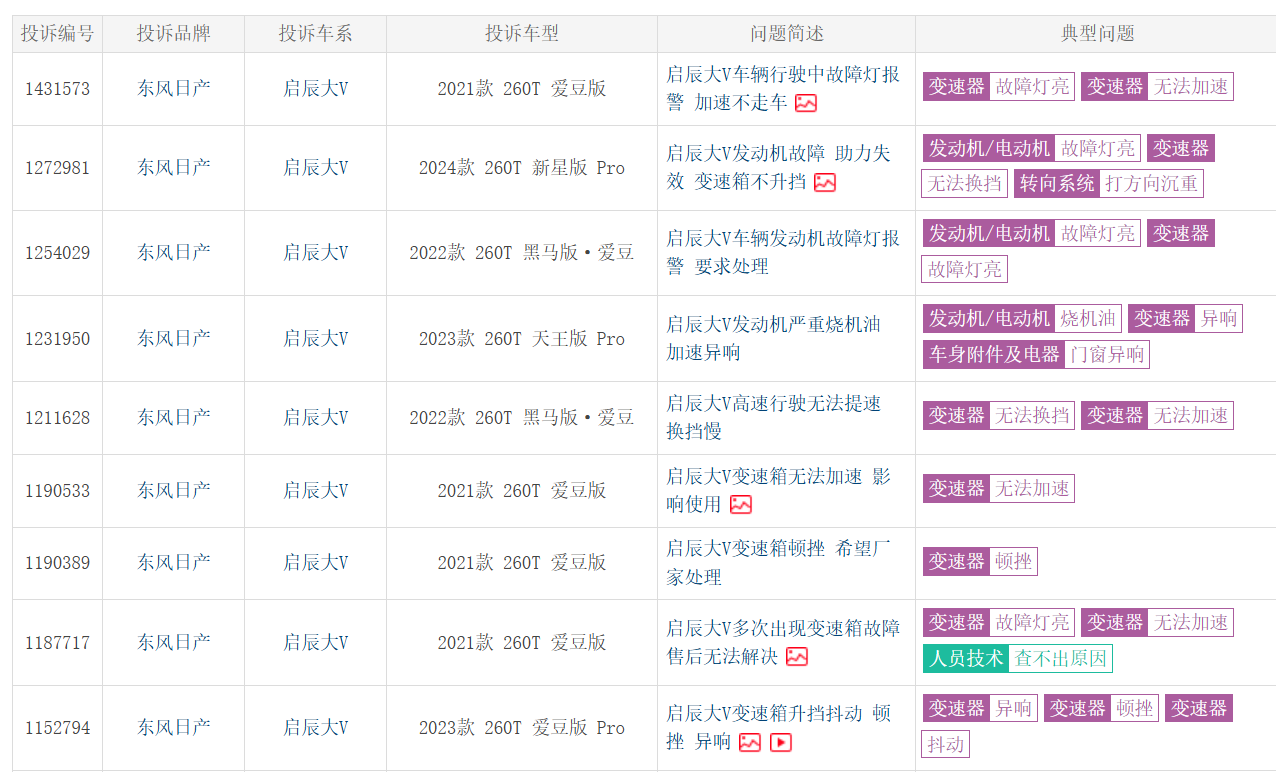Click 变速器 无法加速 tag in row 1431573
Screen dimensions: 1276x772
tap(1157, 86)
